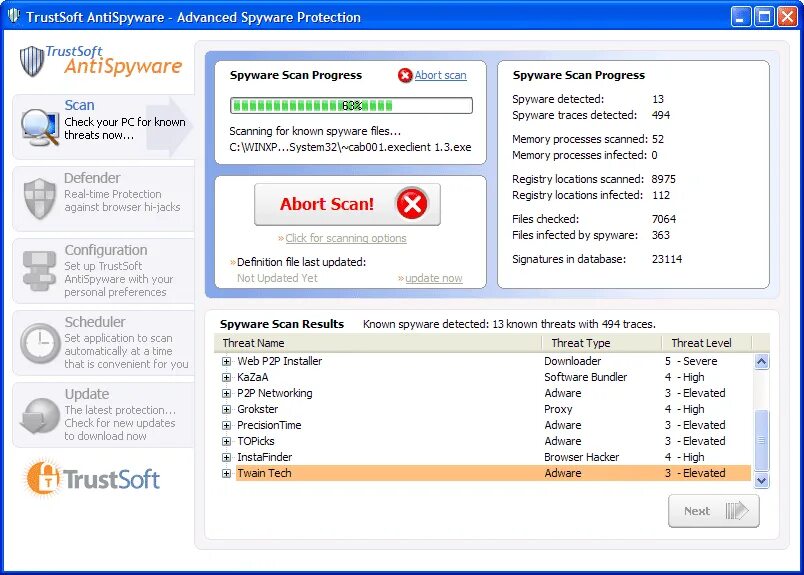Click the Not Updated Yet text
This screenshot has width=804, height=575.
277,278
